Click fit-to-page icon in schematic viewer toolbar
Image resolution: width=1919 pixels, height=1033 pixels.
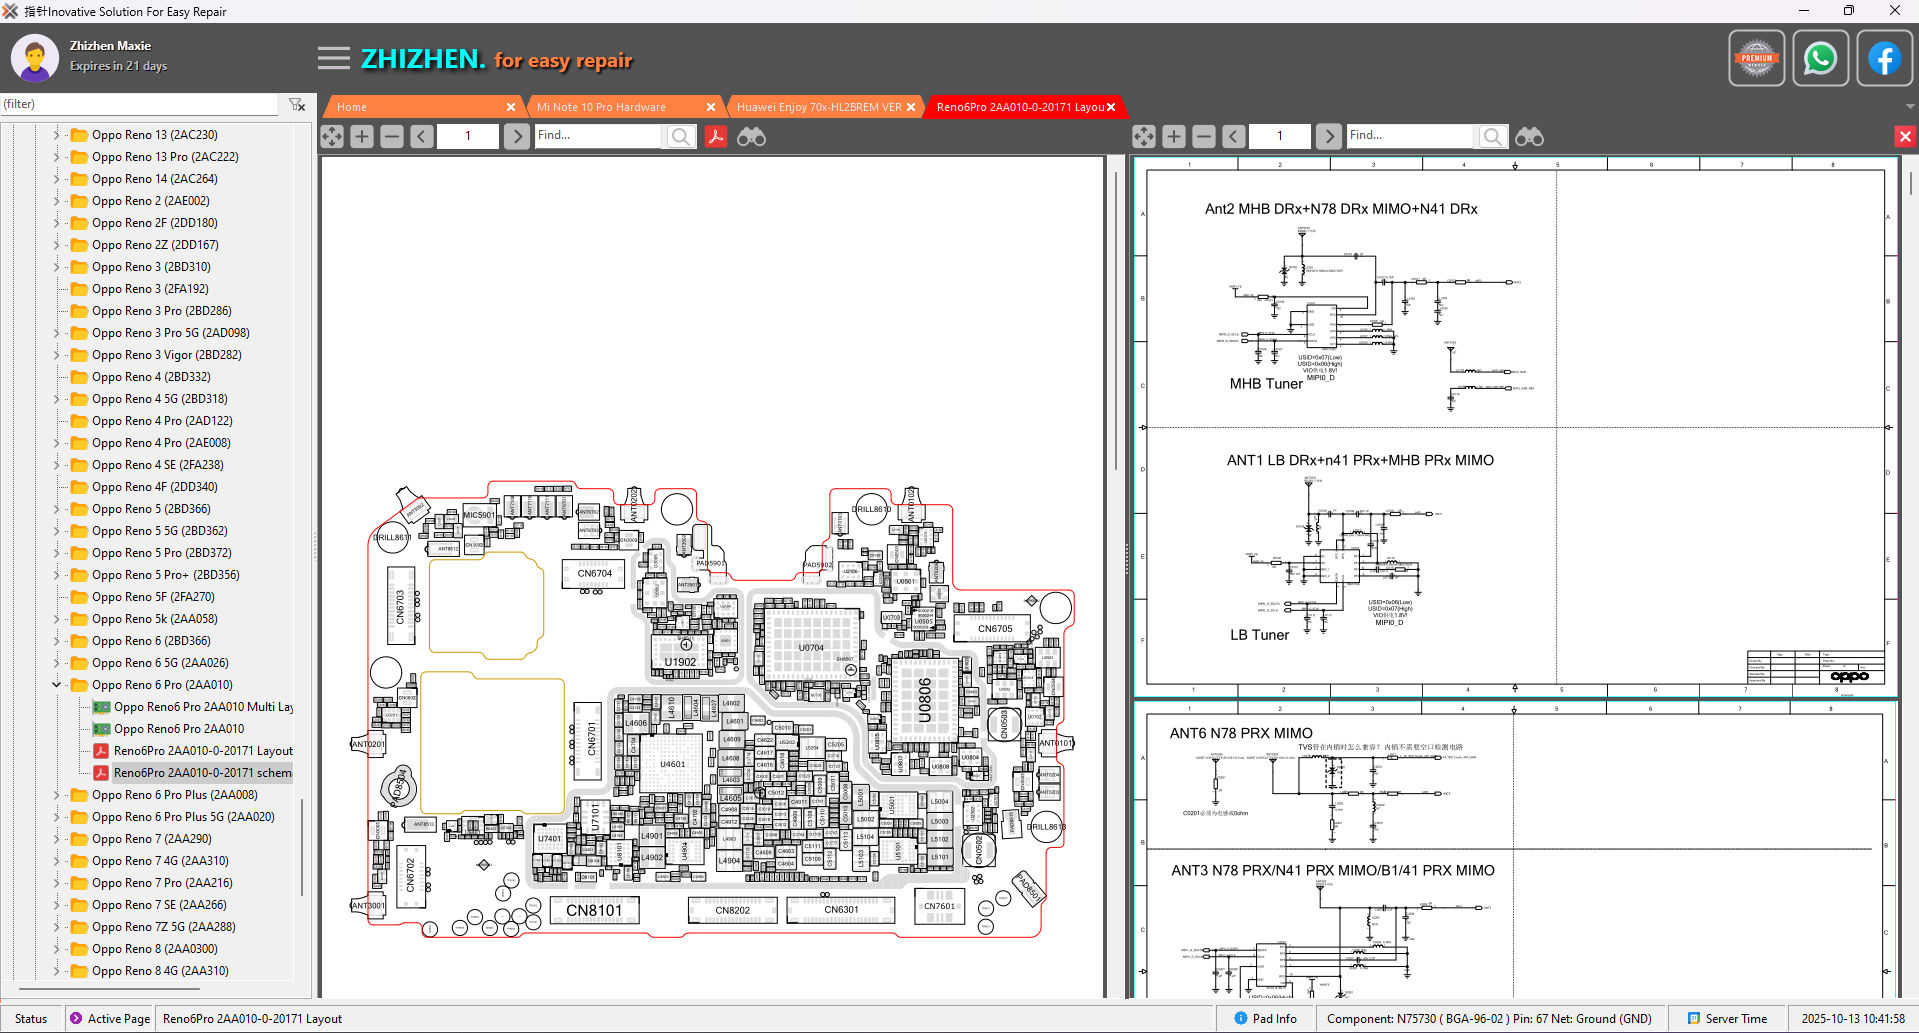pos(1144,136)
